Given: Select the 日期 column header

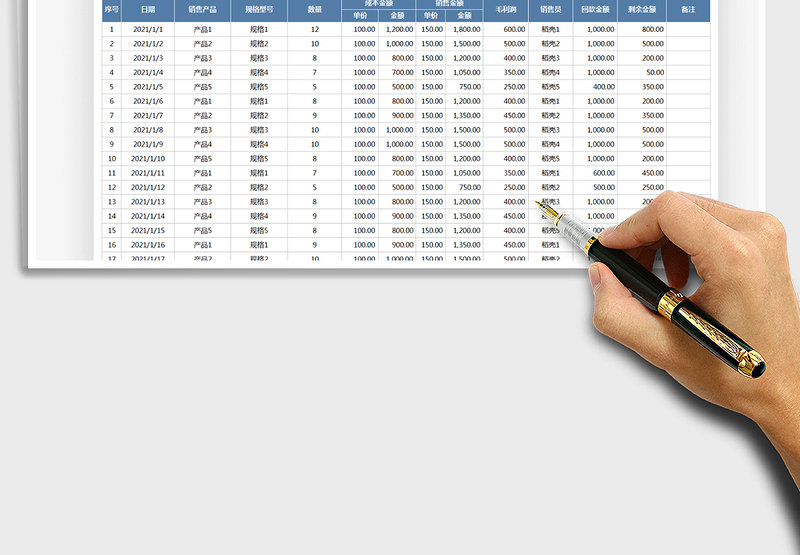Looking at the screenshot, I should click(148, 10).
